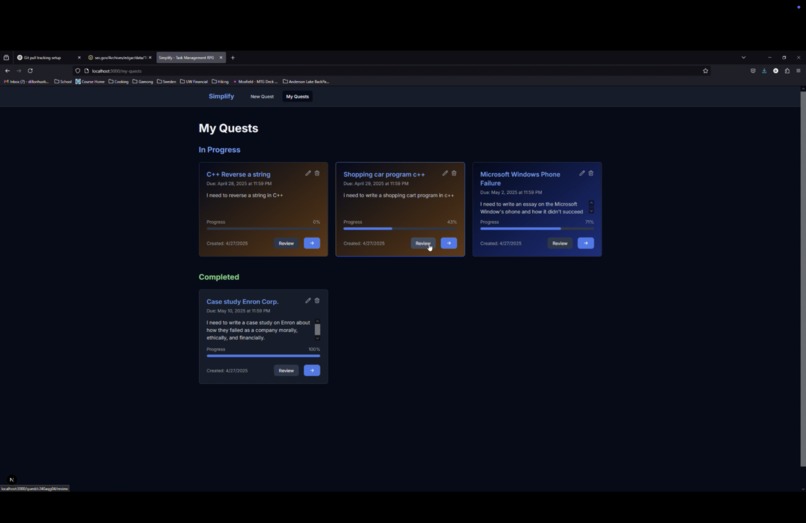Close the Git pull tracking setup tab
Image resolution: width=806 pixels, height=523 pixels.
pos(79,58)
